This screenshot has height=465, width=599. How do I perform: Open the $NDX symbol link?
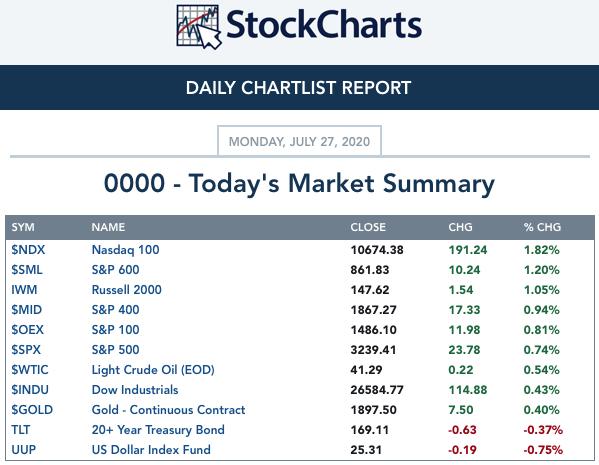click(x=28, y=250)
